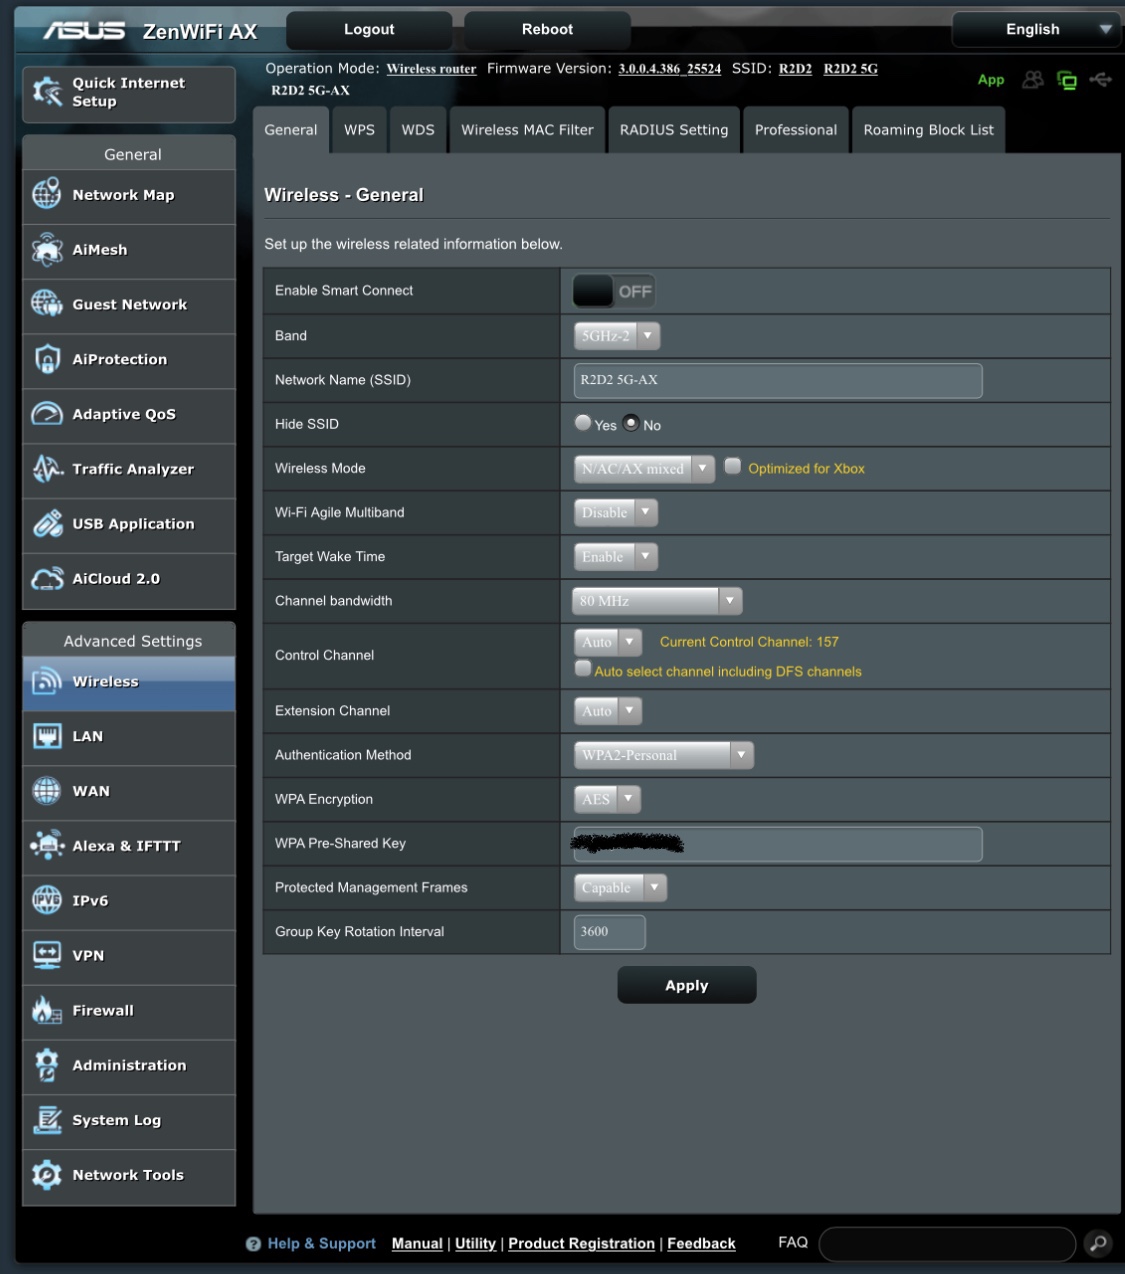Click the Reboot button

pos(547,30)
